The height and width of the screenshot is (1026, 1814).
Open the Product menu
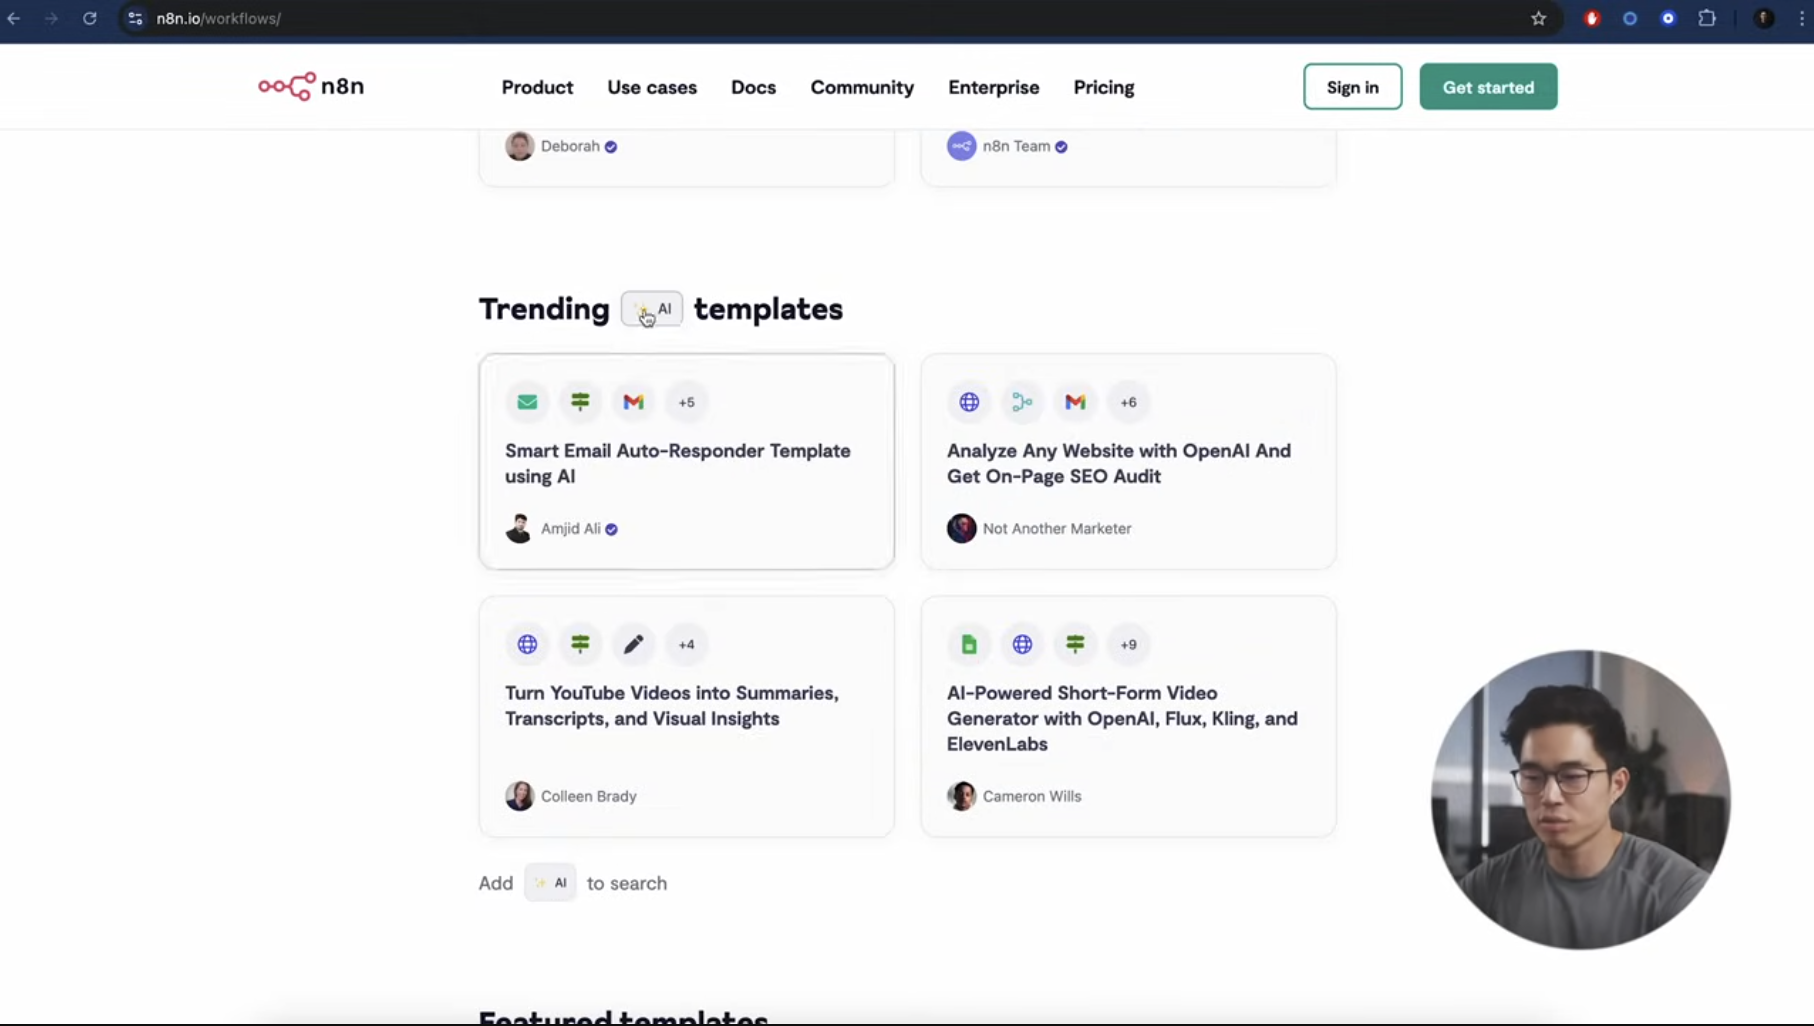tap(537, 88)
